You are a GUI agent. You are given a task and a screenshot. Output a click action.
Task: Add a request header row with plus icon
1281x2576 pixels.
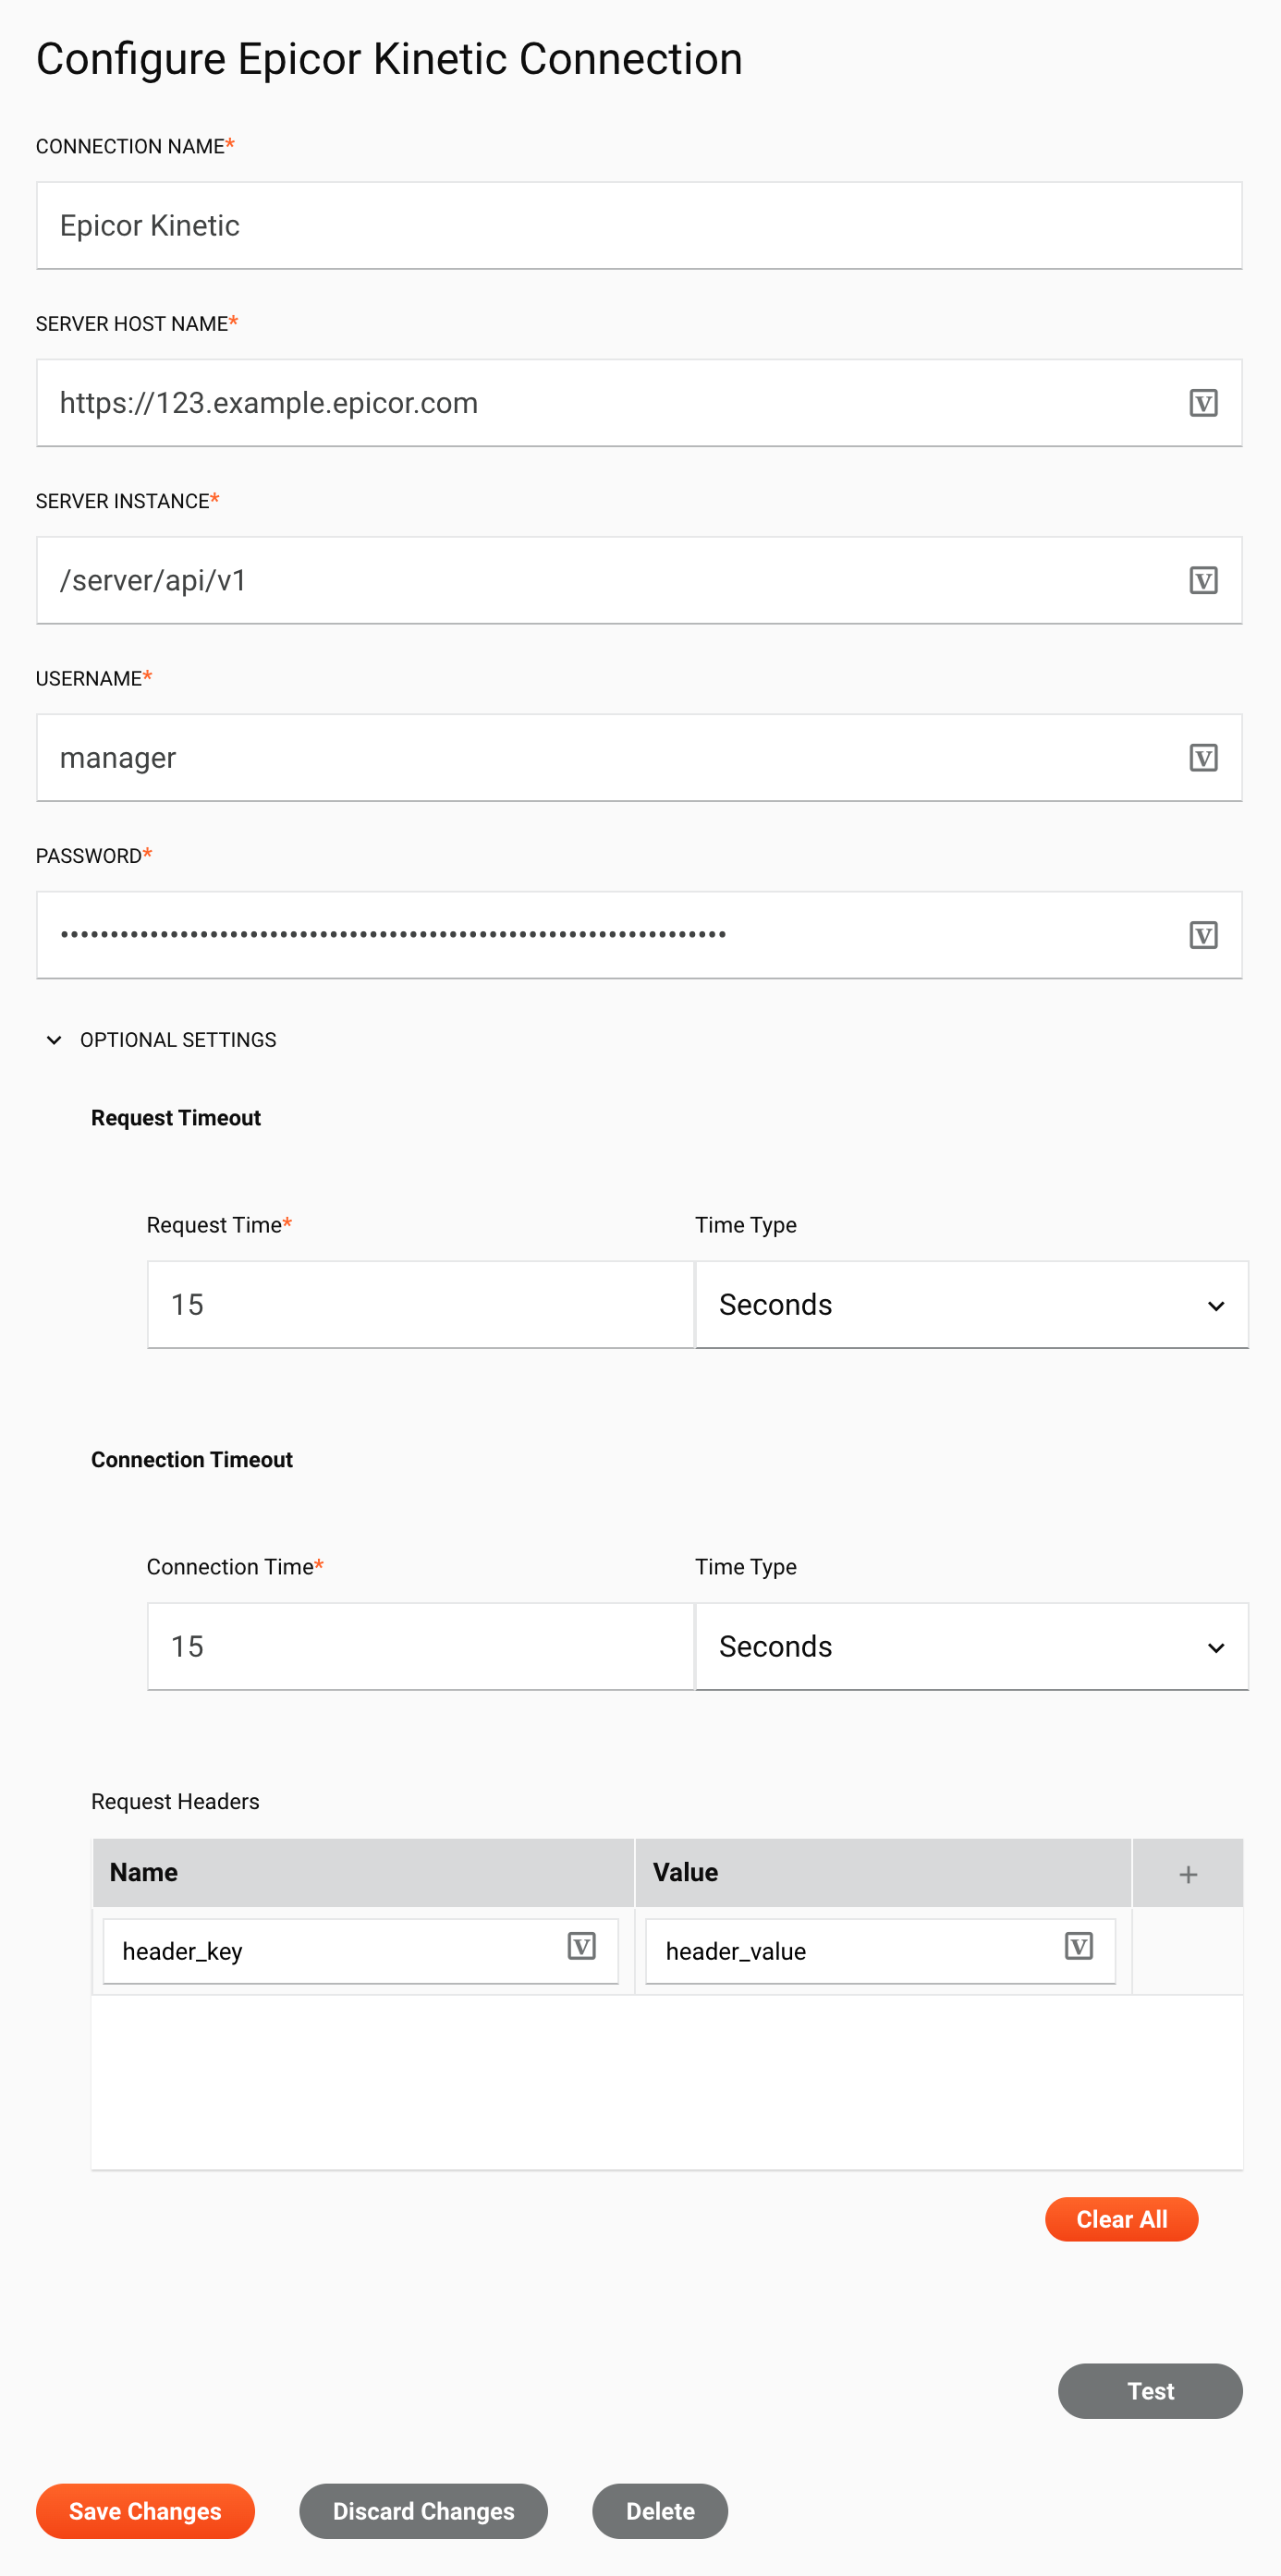pyautogui.click(x=1187, y=1874)
